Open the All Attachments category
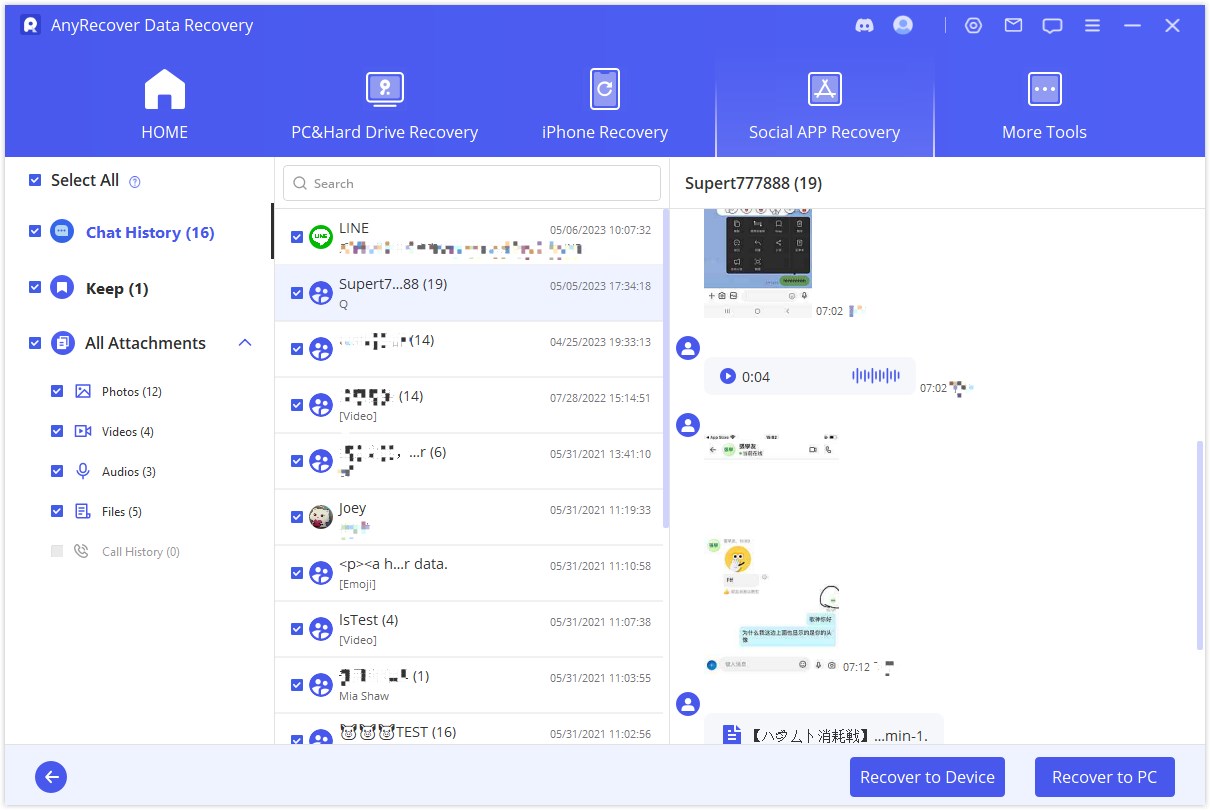Viewport: 1210px width, 810px height. pos(145,343)
